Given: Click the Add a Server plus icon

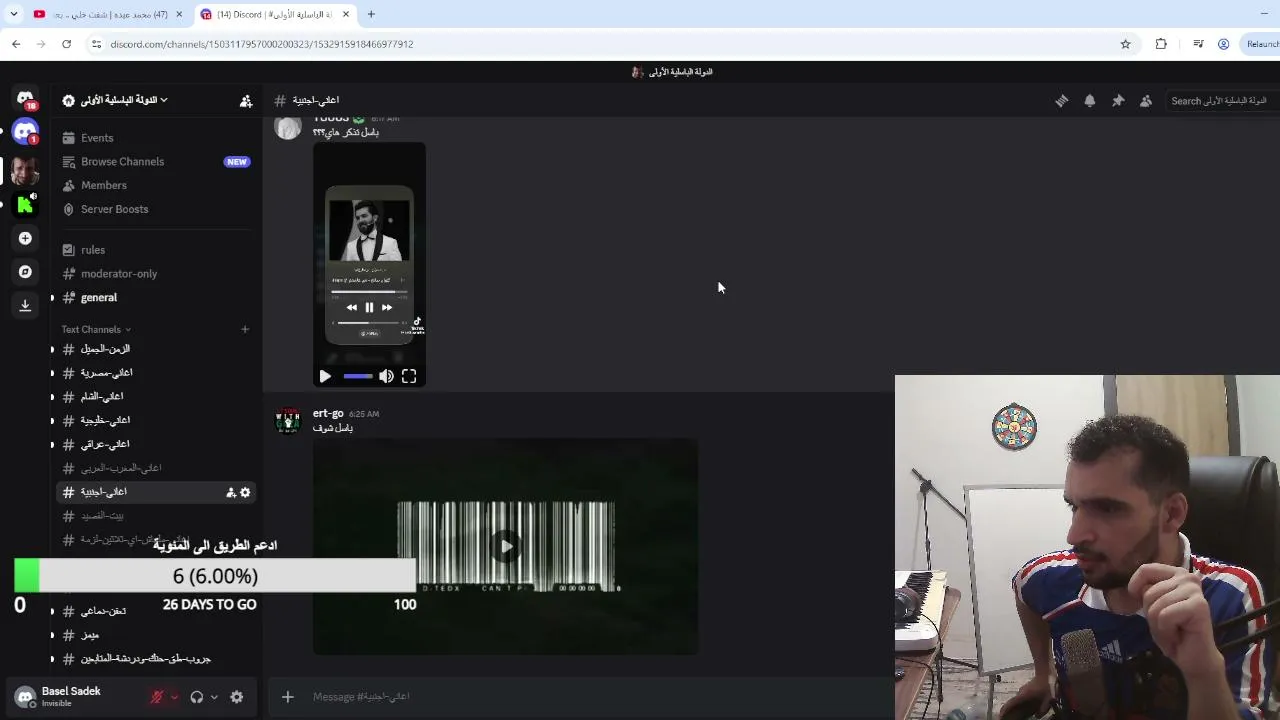Looking at the screenshot, I should pos(25,238).
